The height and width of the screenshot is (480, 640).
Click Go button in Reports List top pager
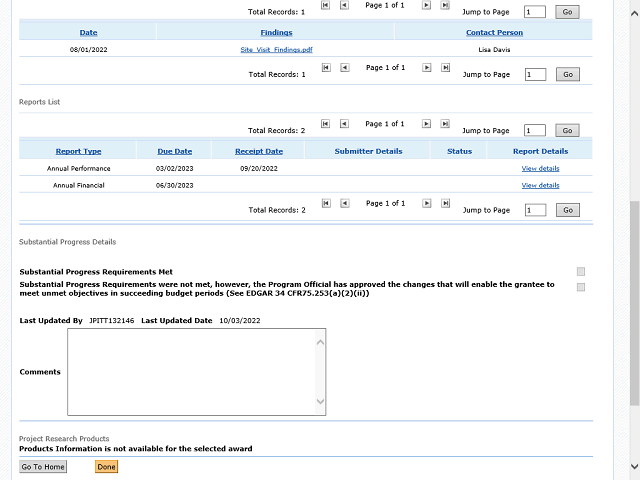point(567,131)
